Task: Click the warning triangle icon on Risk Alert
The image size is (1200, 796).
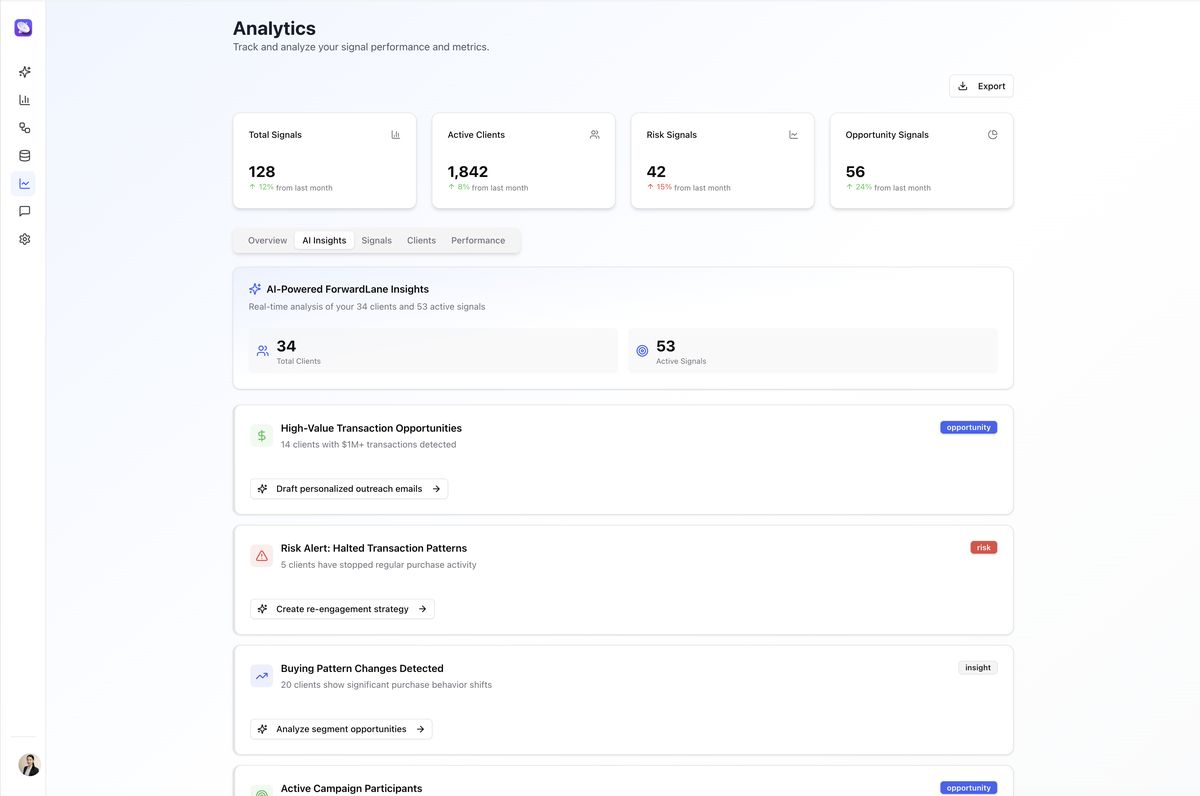Action: click(x=261, y=556)
